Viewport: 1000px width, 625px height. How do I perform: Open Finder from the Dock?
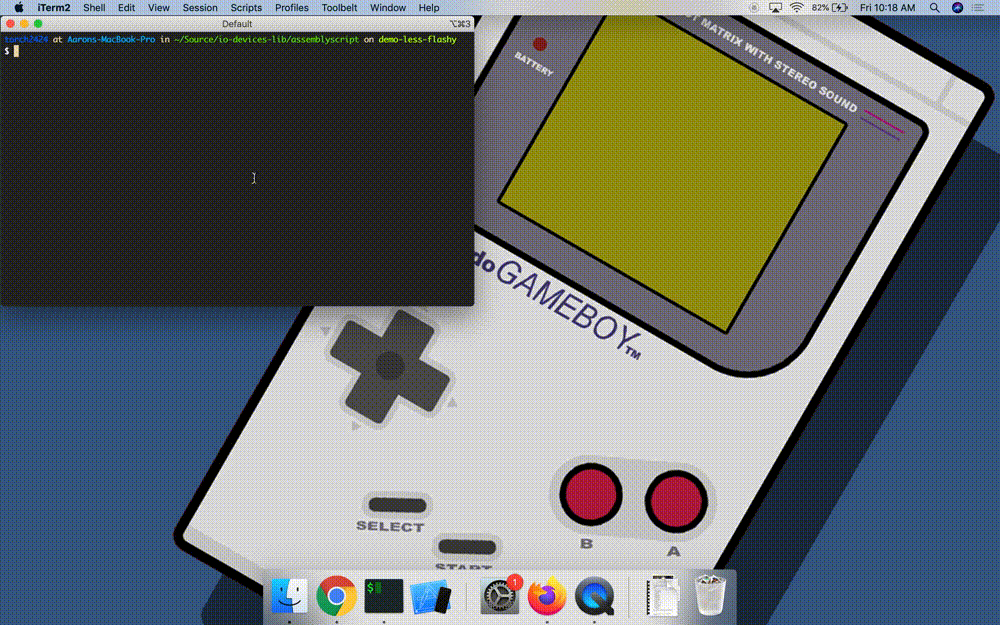click(x=289, y=596)
